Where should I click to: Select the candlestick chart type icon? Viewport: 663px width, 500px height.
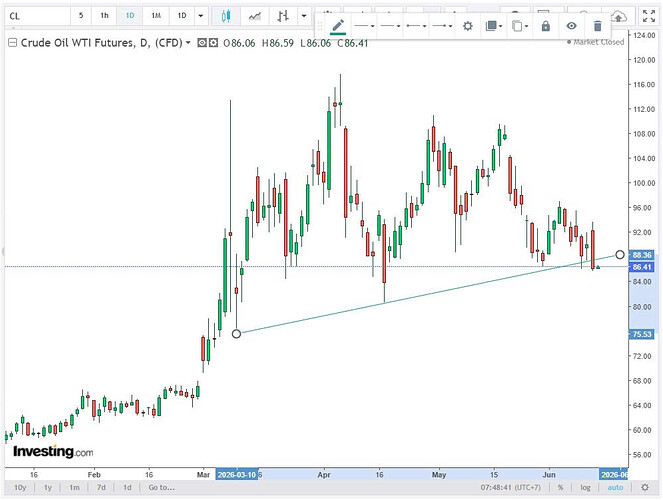tap(226, 16)
